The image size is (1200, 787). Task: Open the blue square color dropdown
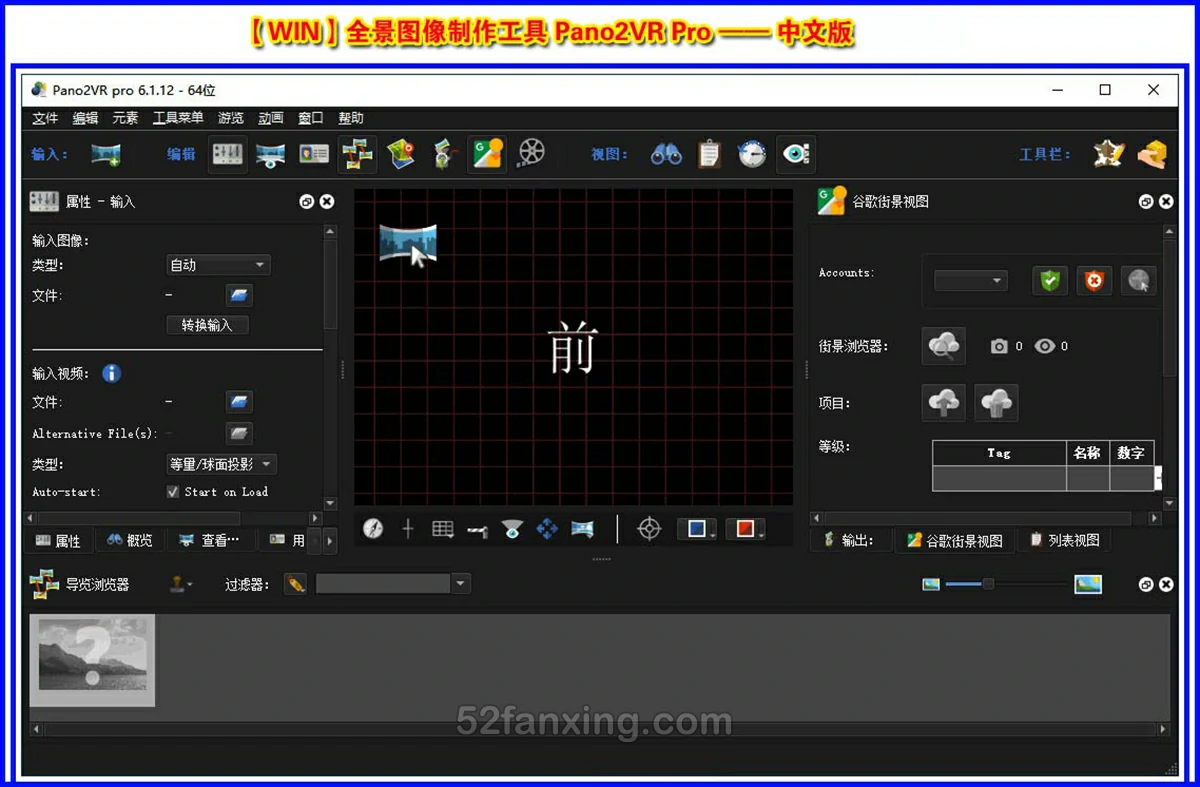click(x=698, y=529)
